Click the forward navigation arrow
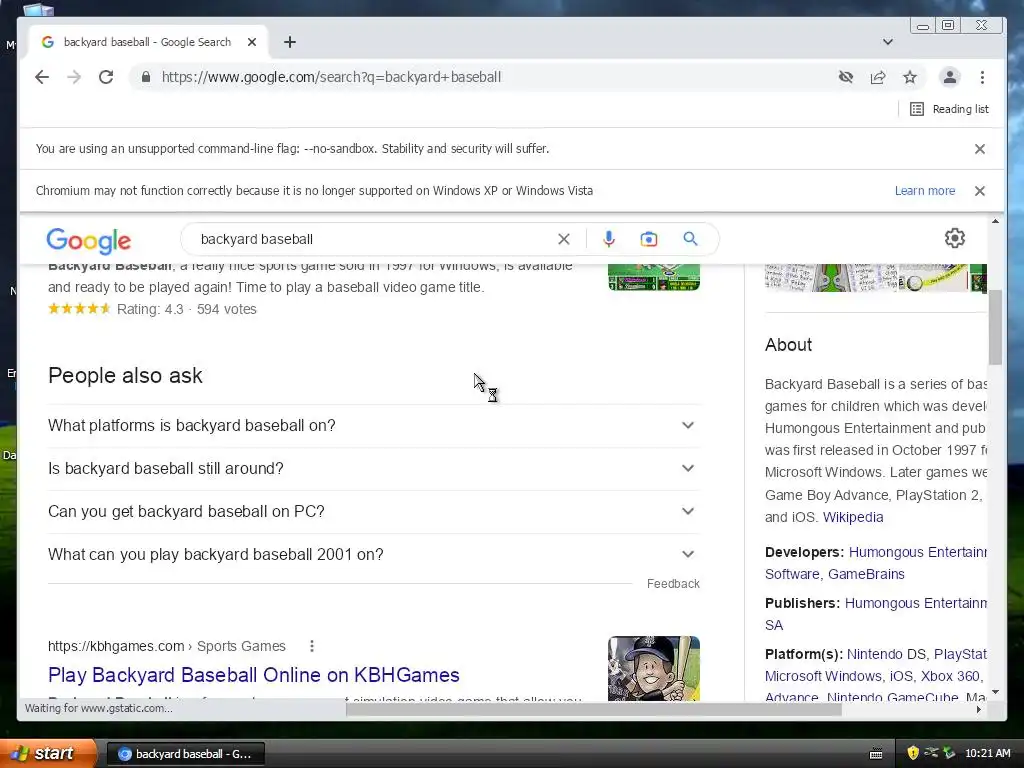Image resolution: width=1024 pixels, height=768 pixels. pos(74,77)
